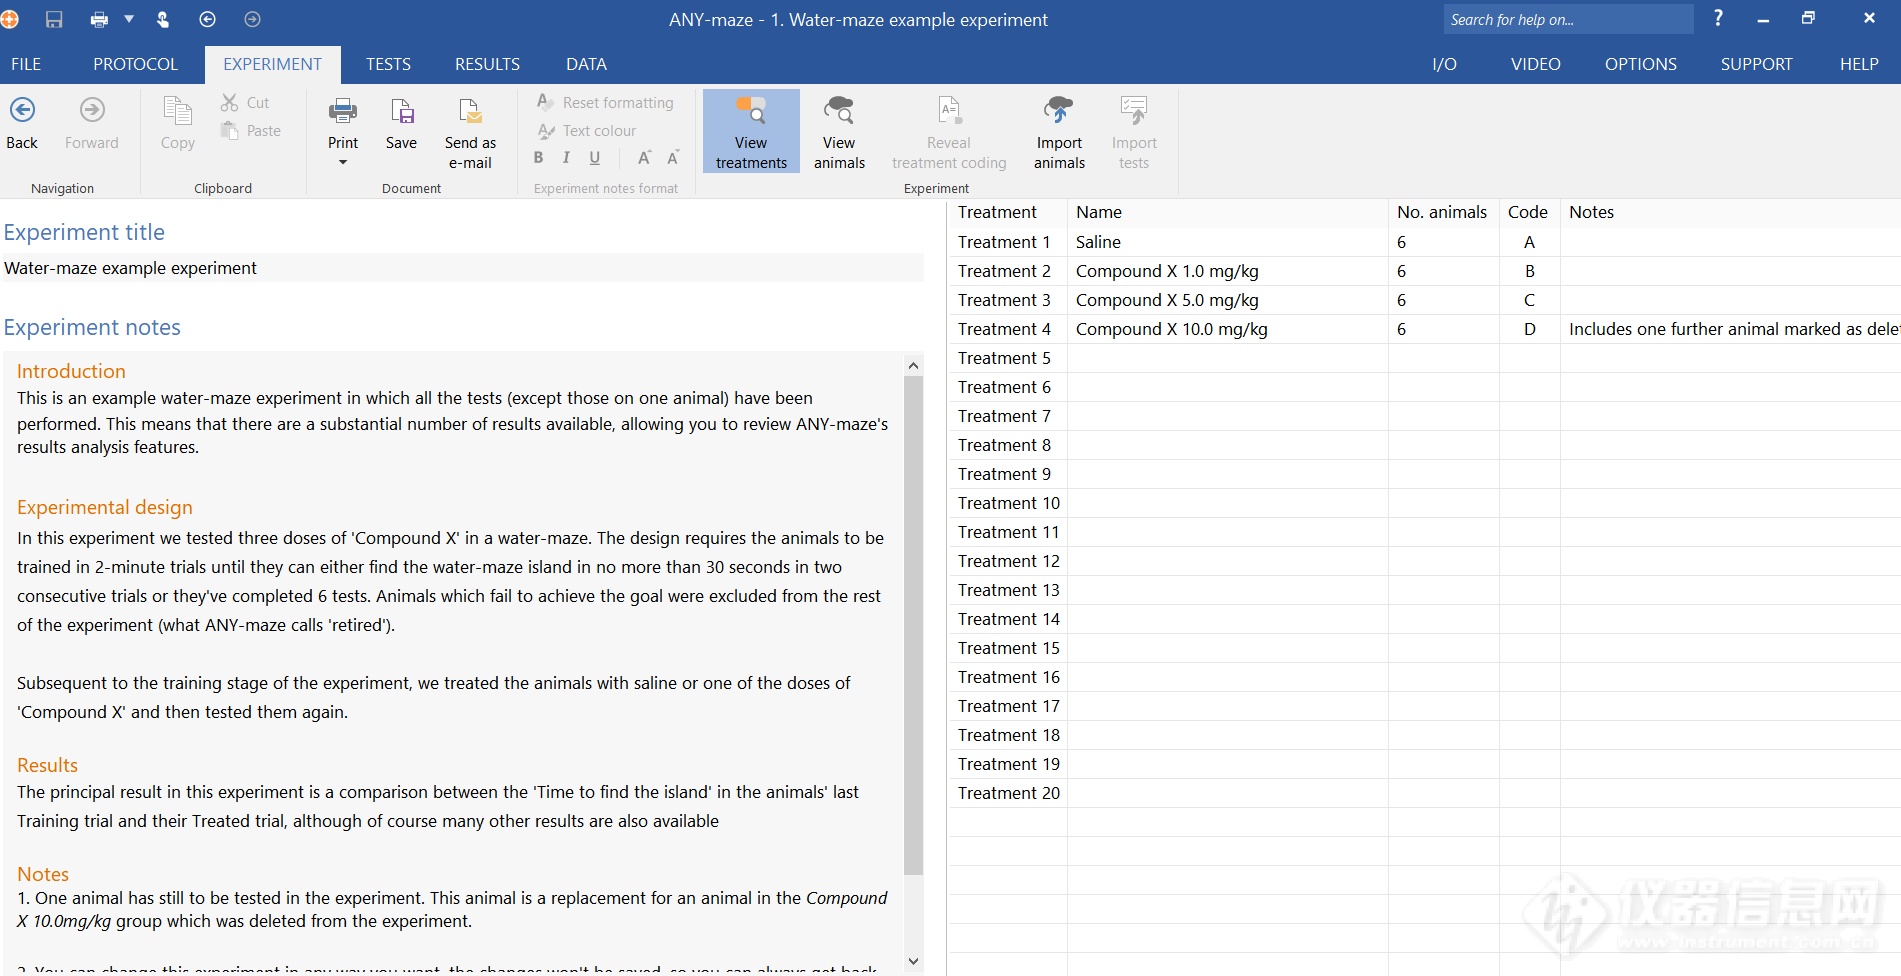Screen dimensions: 1901x976
Task: Click Treatment 5 row label
Action: pyautogui.click(x=1004, y=358)
